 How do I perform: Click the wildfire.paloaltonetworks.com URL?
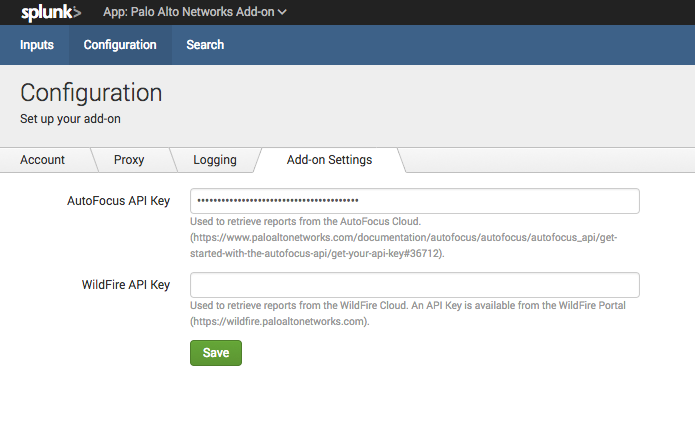pyautogui.click(x=279, y=322)
